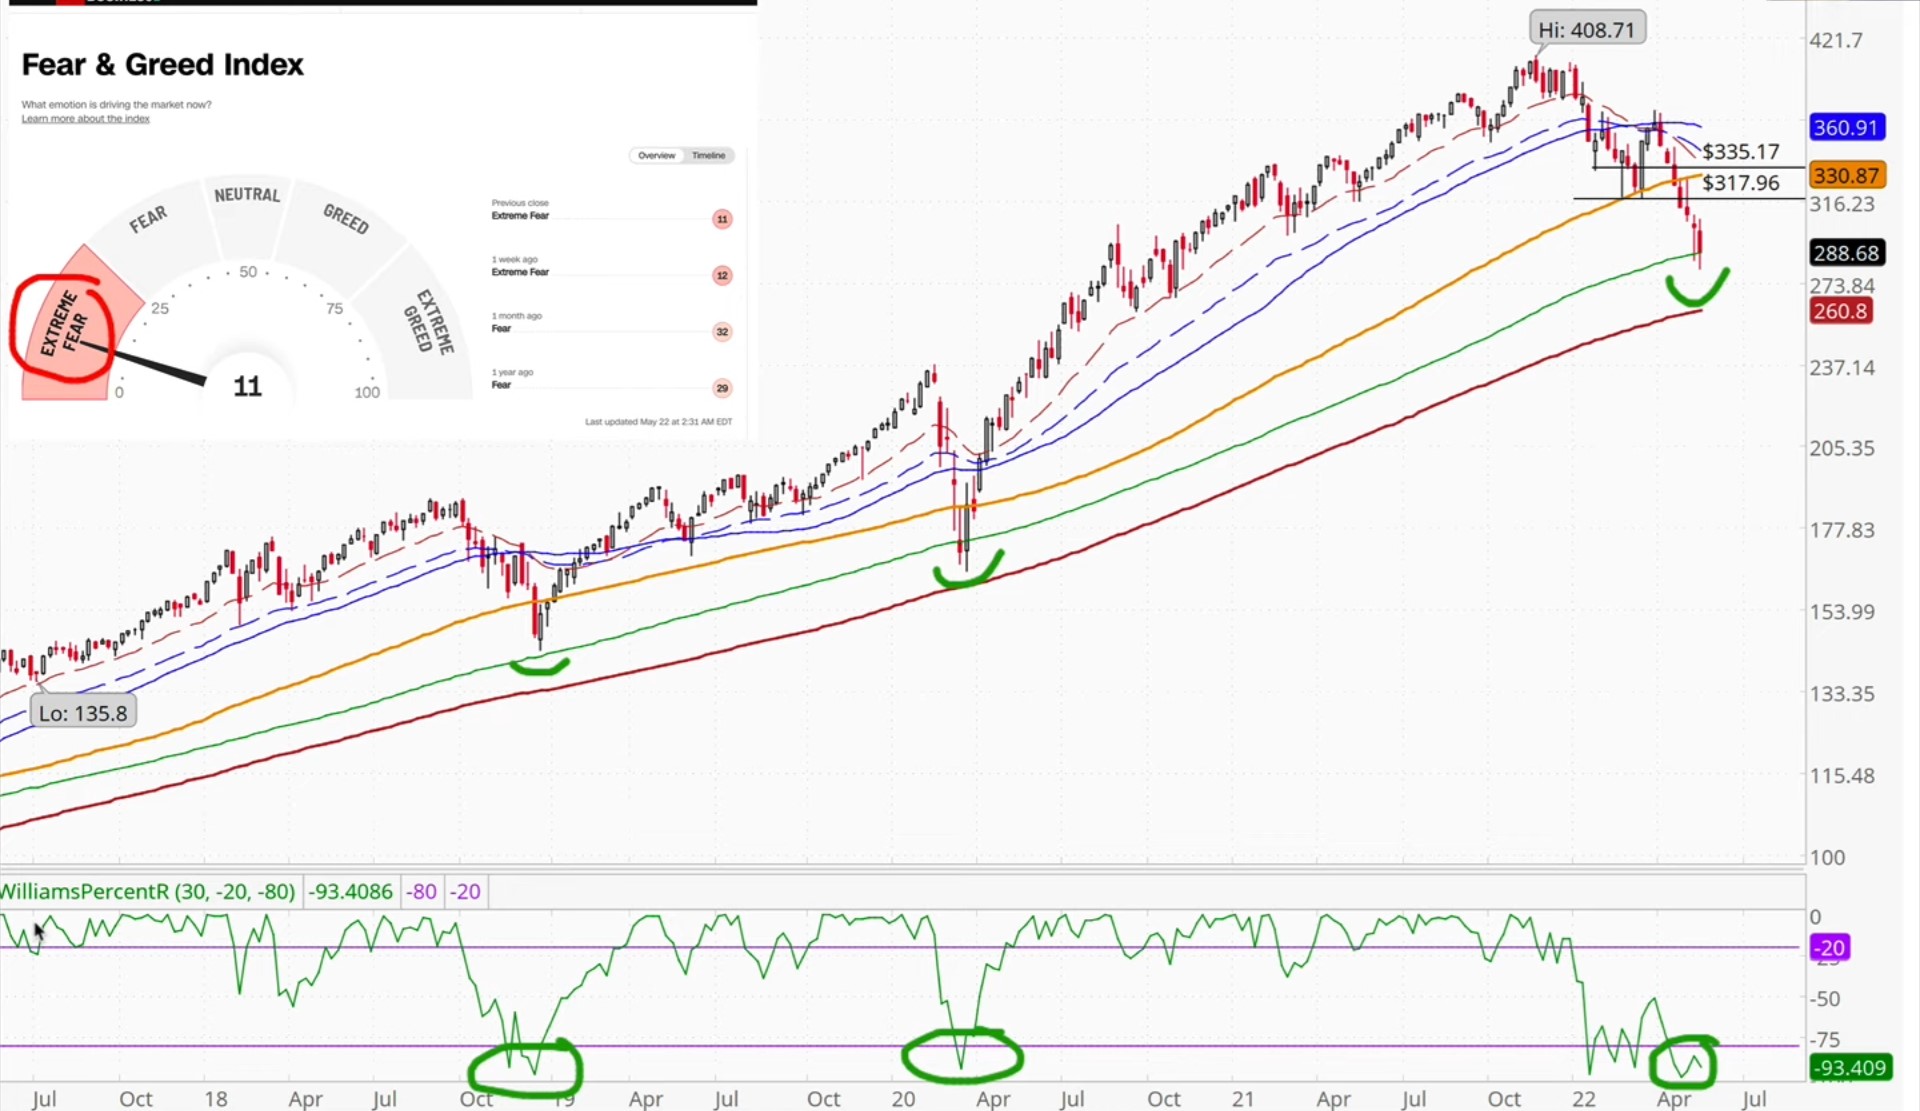
Task: Select the 1 month ago value 32 badge
Action: (722, 331)
